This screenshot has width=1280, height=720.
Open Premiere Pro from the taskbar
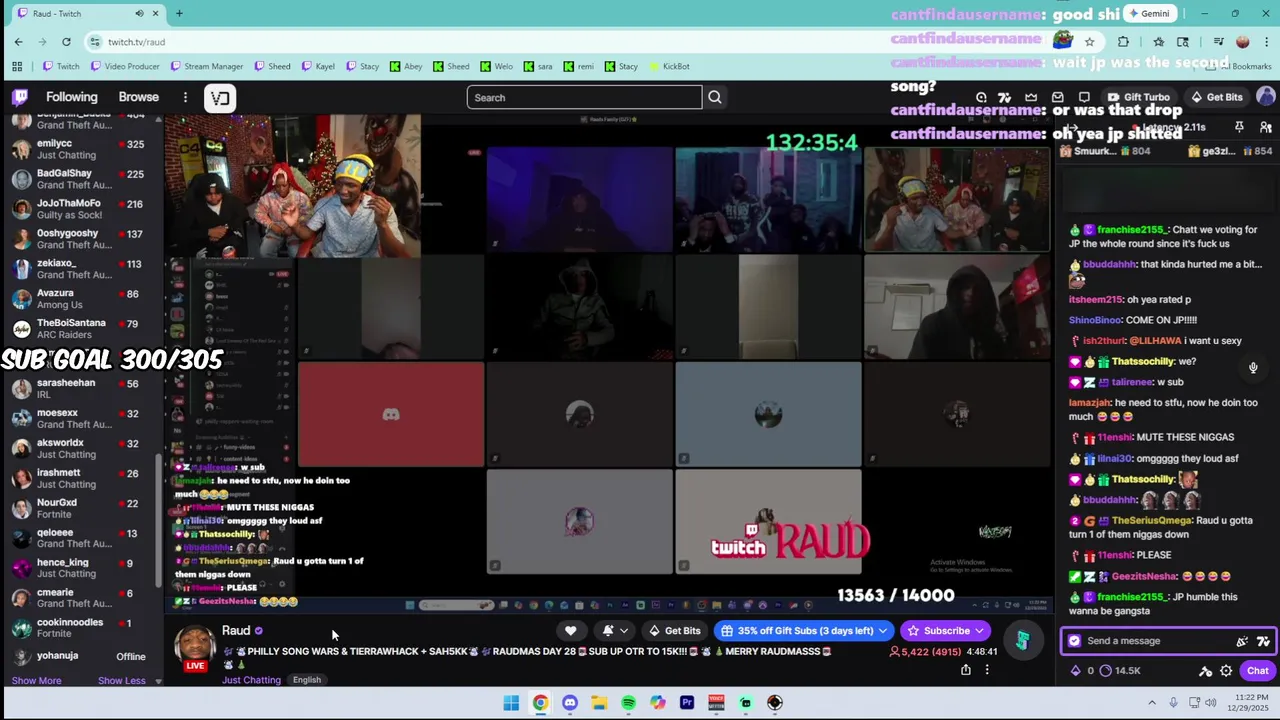687,703
